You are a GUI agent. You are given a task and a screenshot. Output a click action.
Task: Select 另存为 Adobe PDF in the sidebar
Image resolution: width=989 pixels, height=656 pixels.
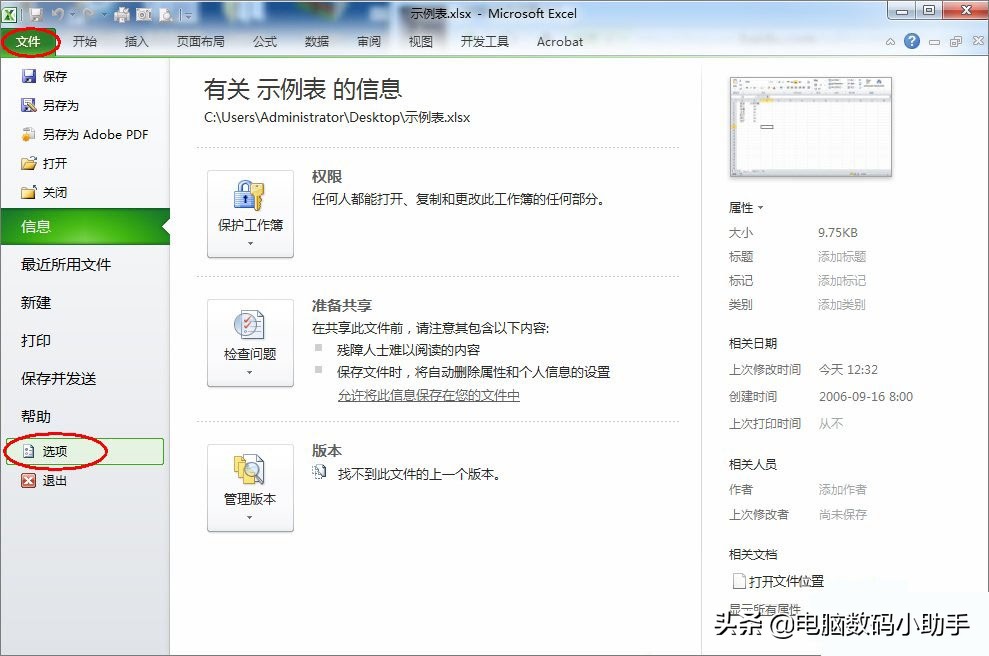[x=83, y=134]
